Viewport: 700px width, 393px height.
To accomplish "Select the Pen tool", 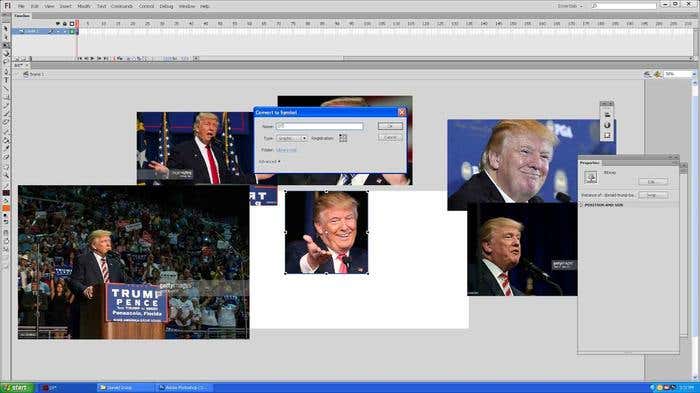I will point(6,71).
